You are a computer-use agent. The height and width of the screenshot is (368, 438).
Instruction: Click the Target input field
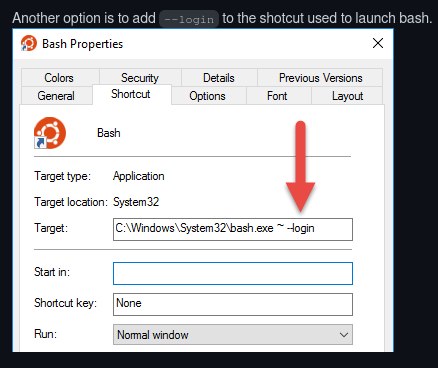point(233,229)
